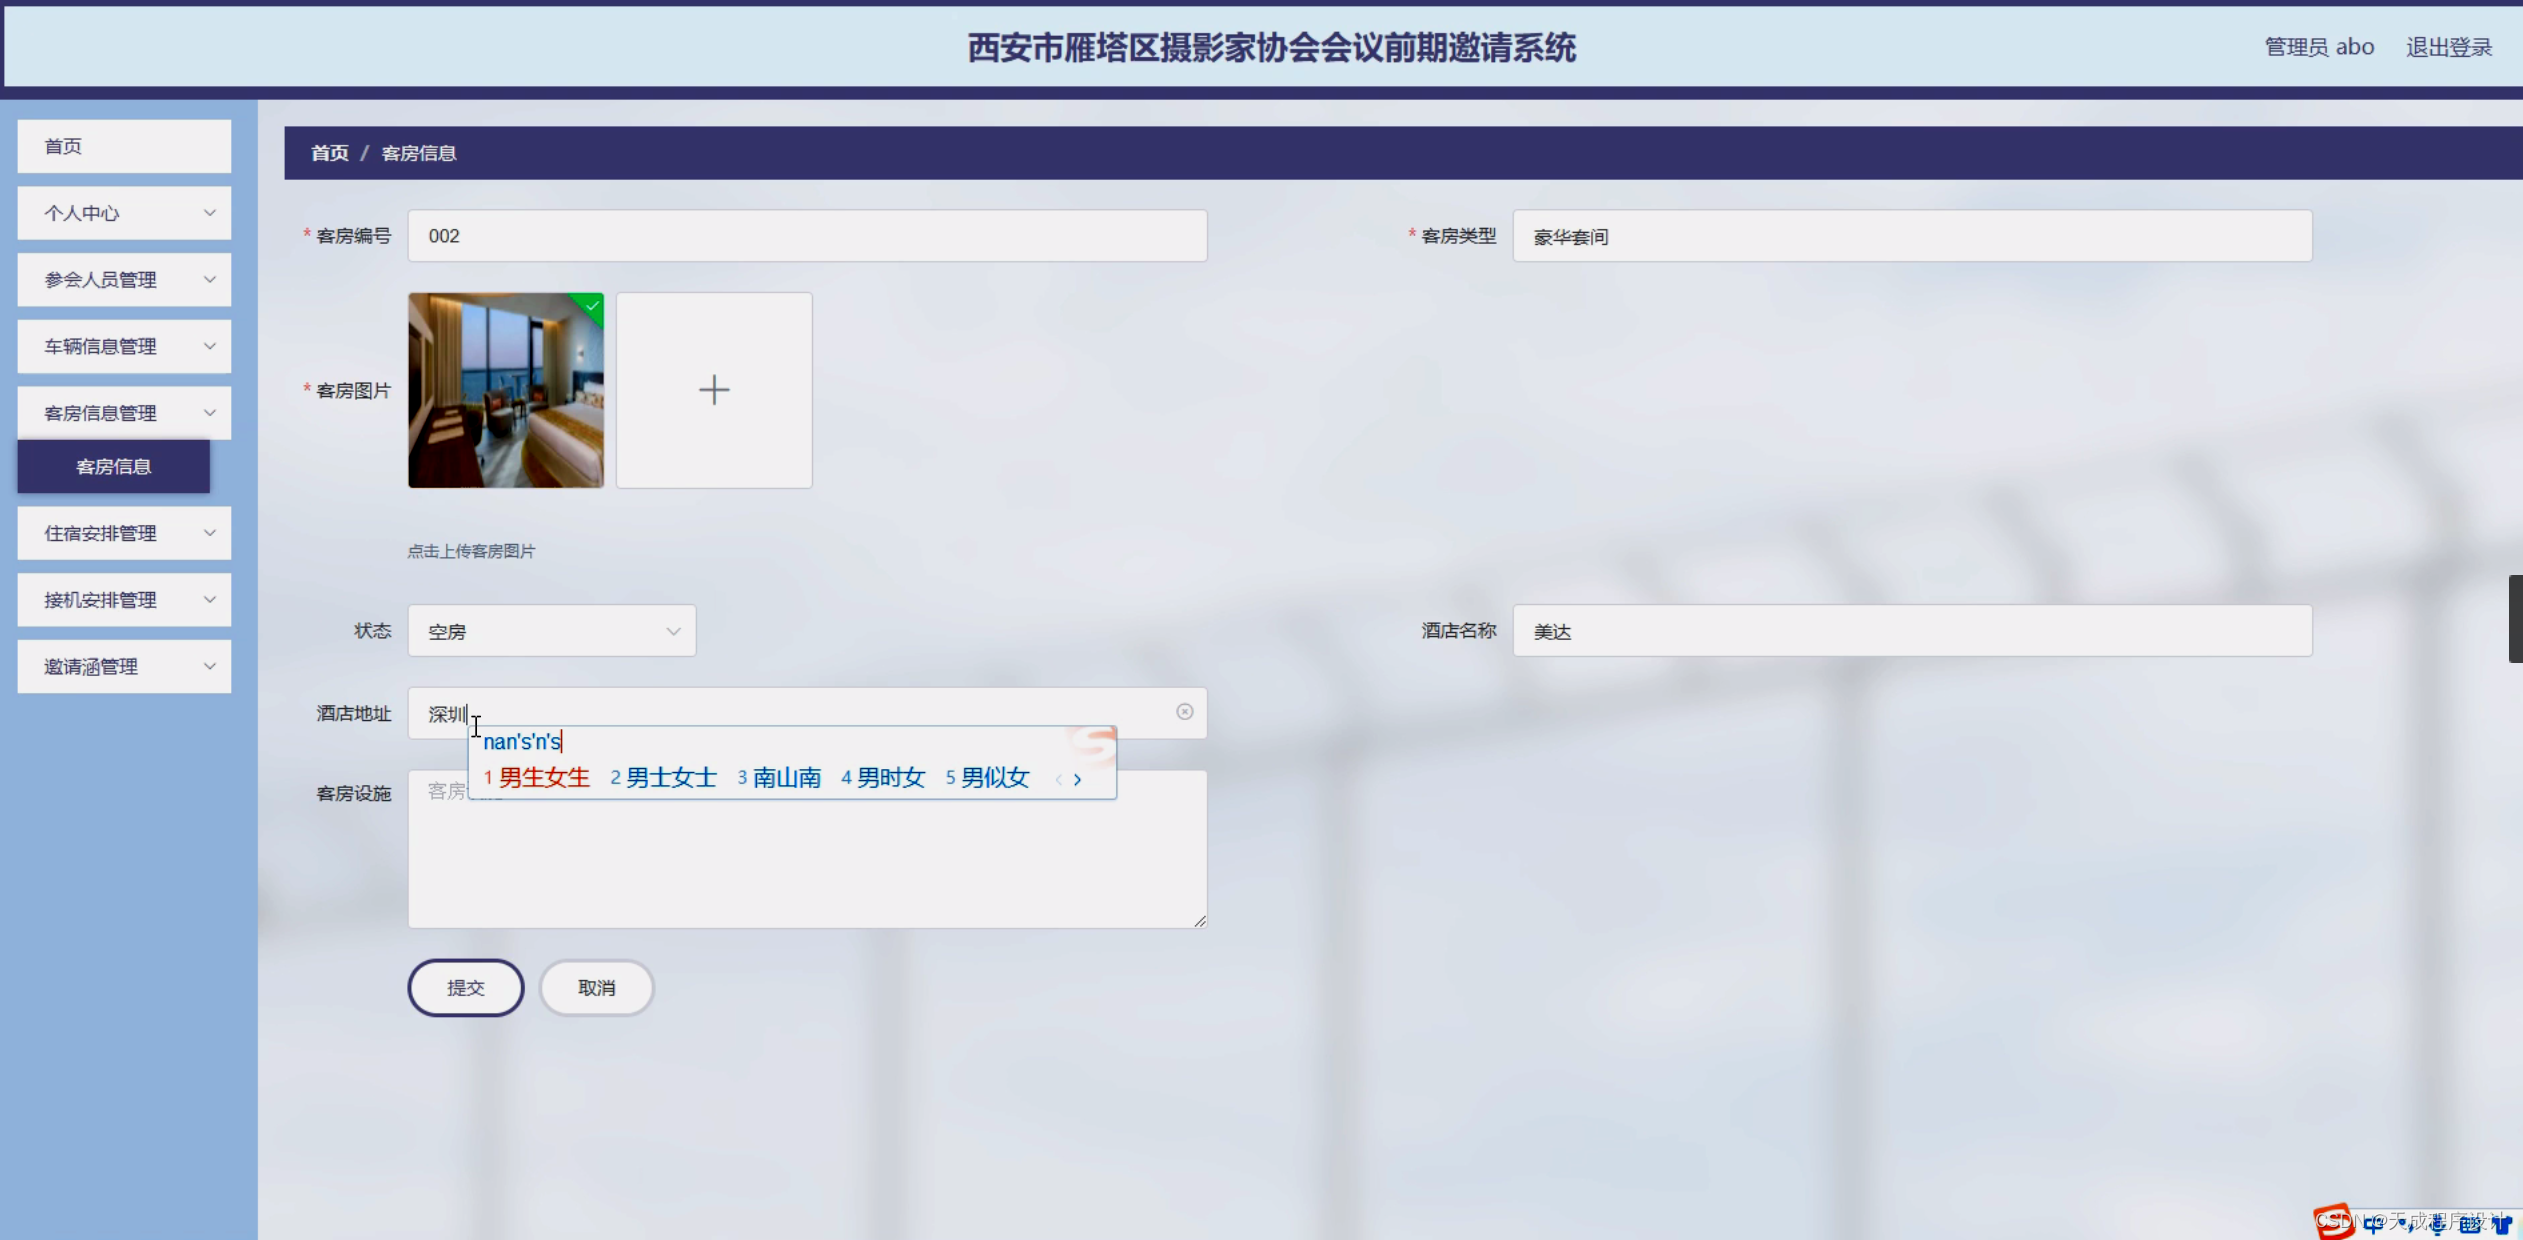This screenshot has height=1240, width=2523.
Task: Click the previous-page arrow in the pinyin candidate bar
Action: coord(1058,778)
